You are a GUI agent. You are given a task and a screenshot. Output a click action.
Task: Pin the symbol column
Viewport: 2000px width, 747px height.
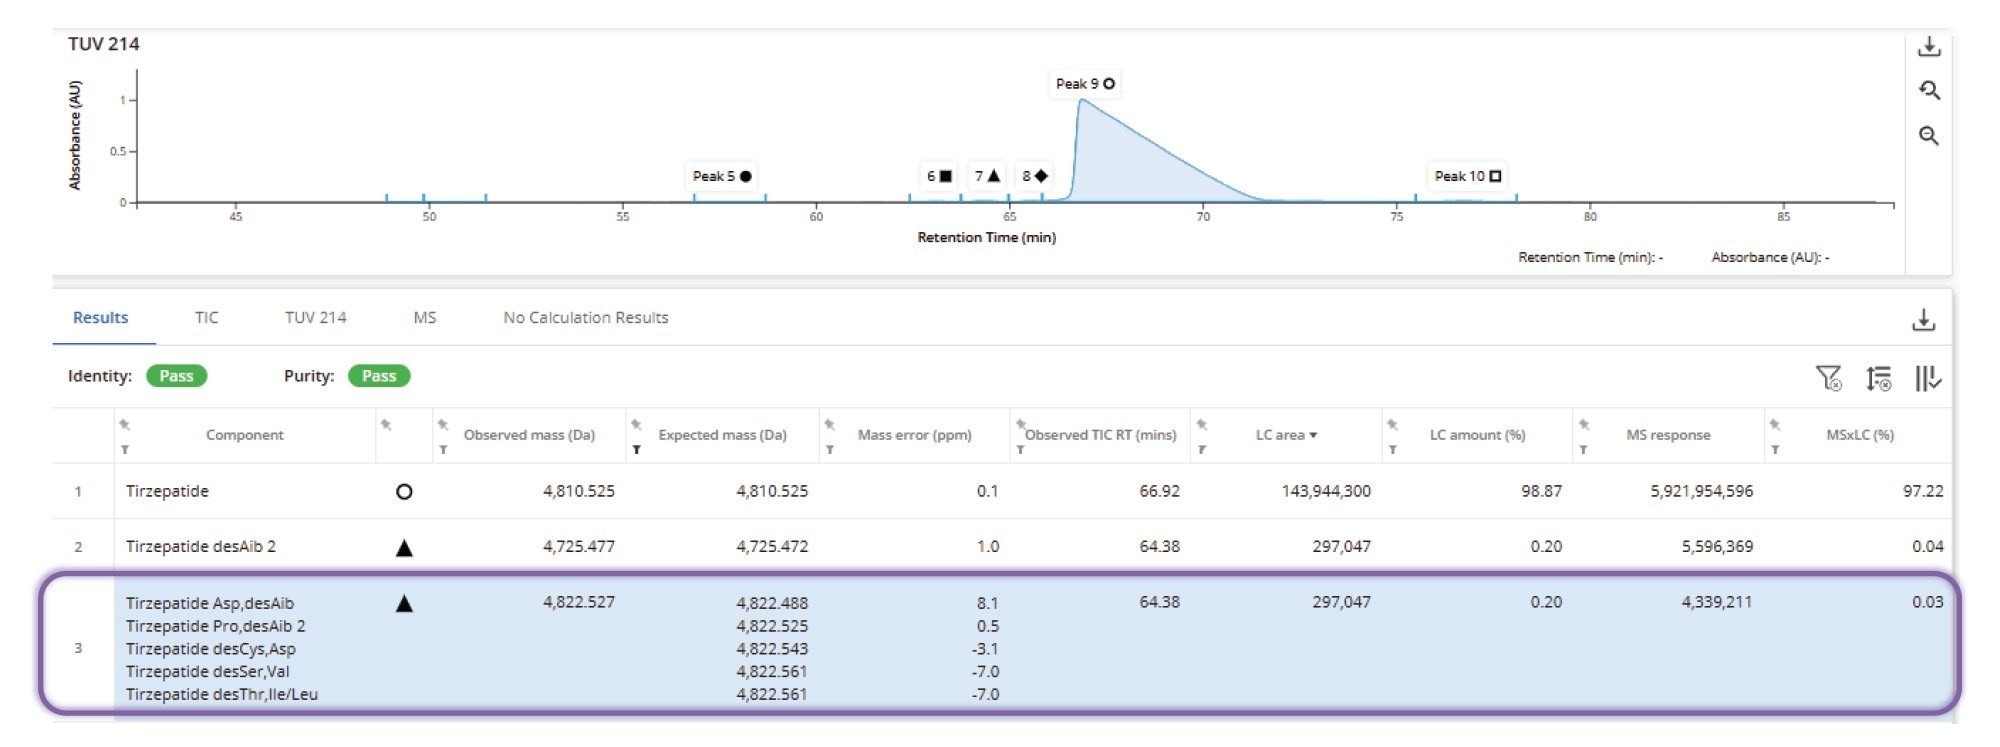[386, 424]
